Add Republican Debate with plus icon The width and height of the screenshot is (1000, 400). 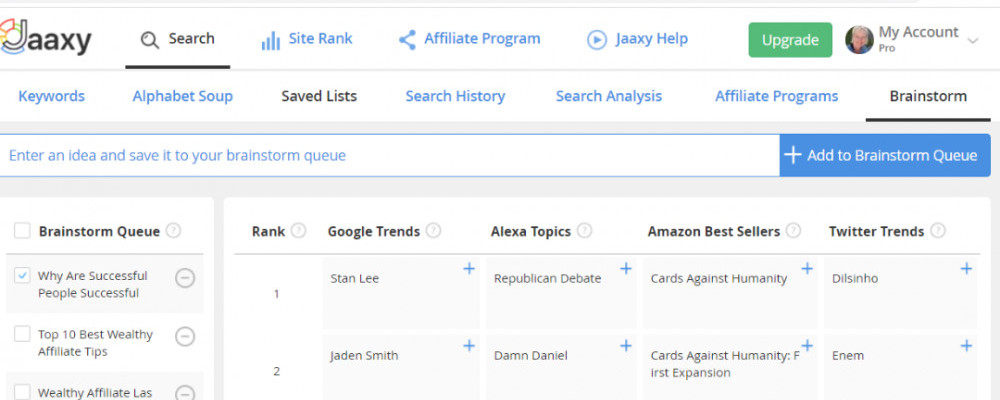pos(626,269)
